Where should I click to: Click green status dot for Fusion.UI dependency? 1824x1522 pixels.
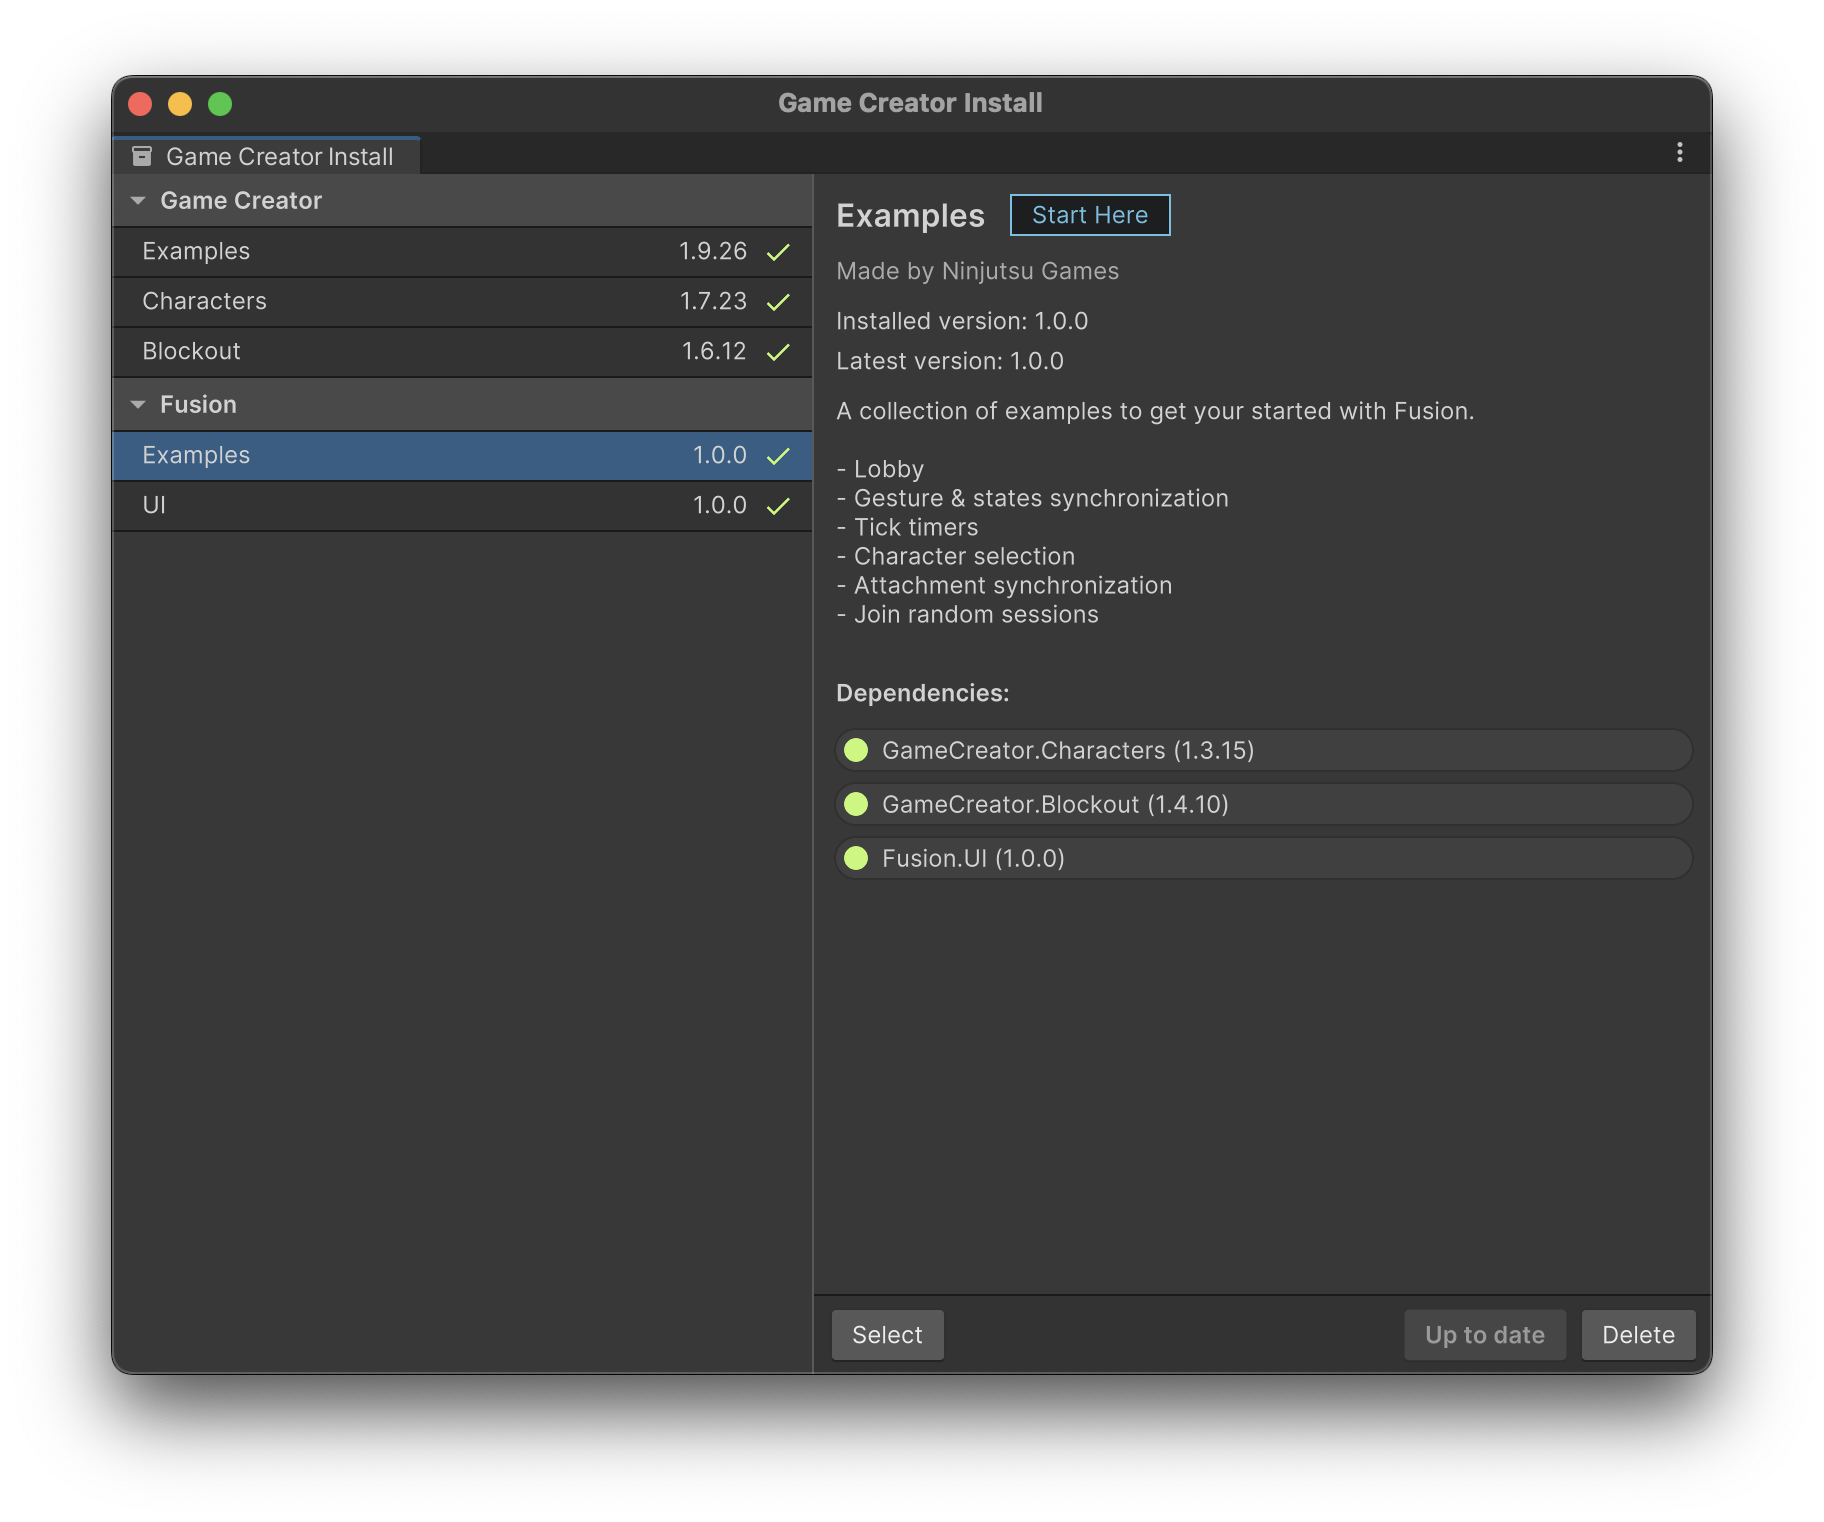[856, 858]
